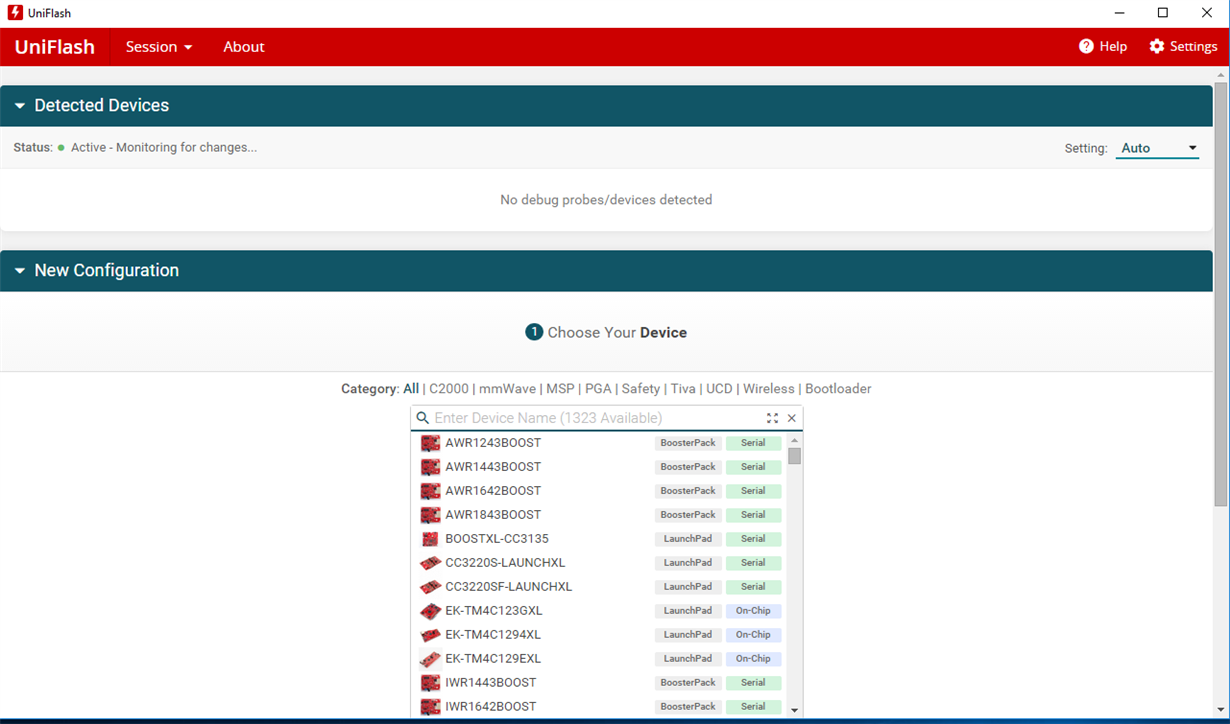This screenshot has width=1230, height=724.
Task: Click the AWR1243BOOST red board icon
Action: [x=430, y=442]
